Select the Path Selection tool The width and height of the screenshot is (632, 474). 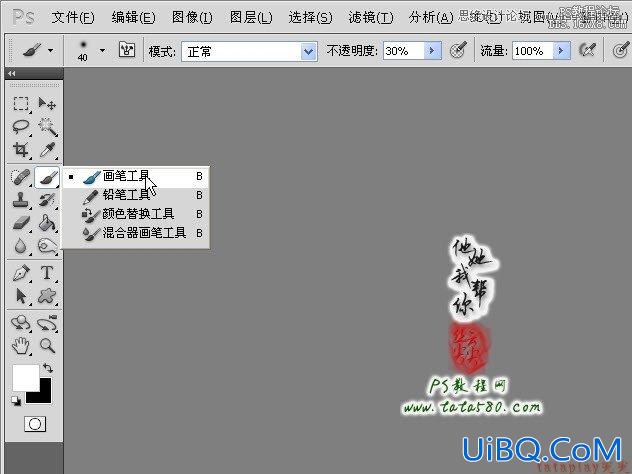click(21, 296)
